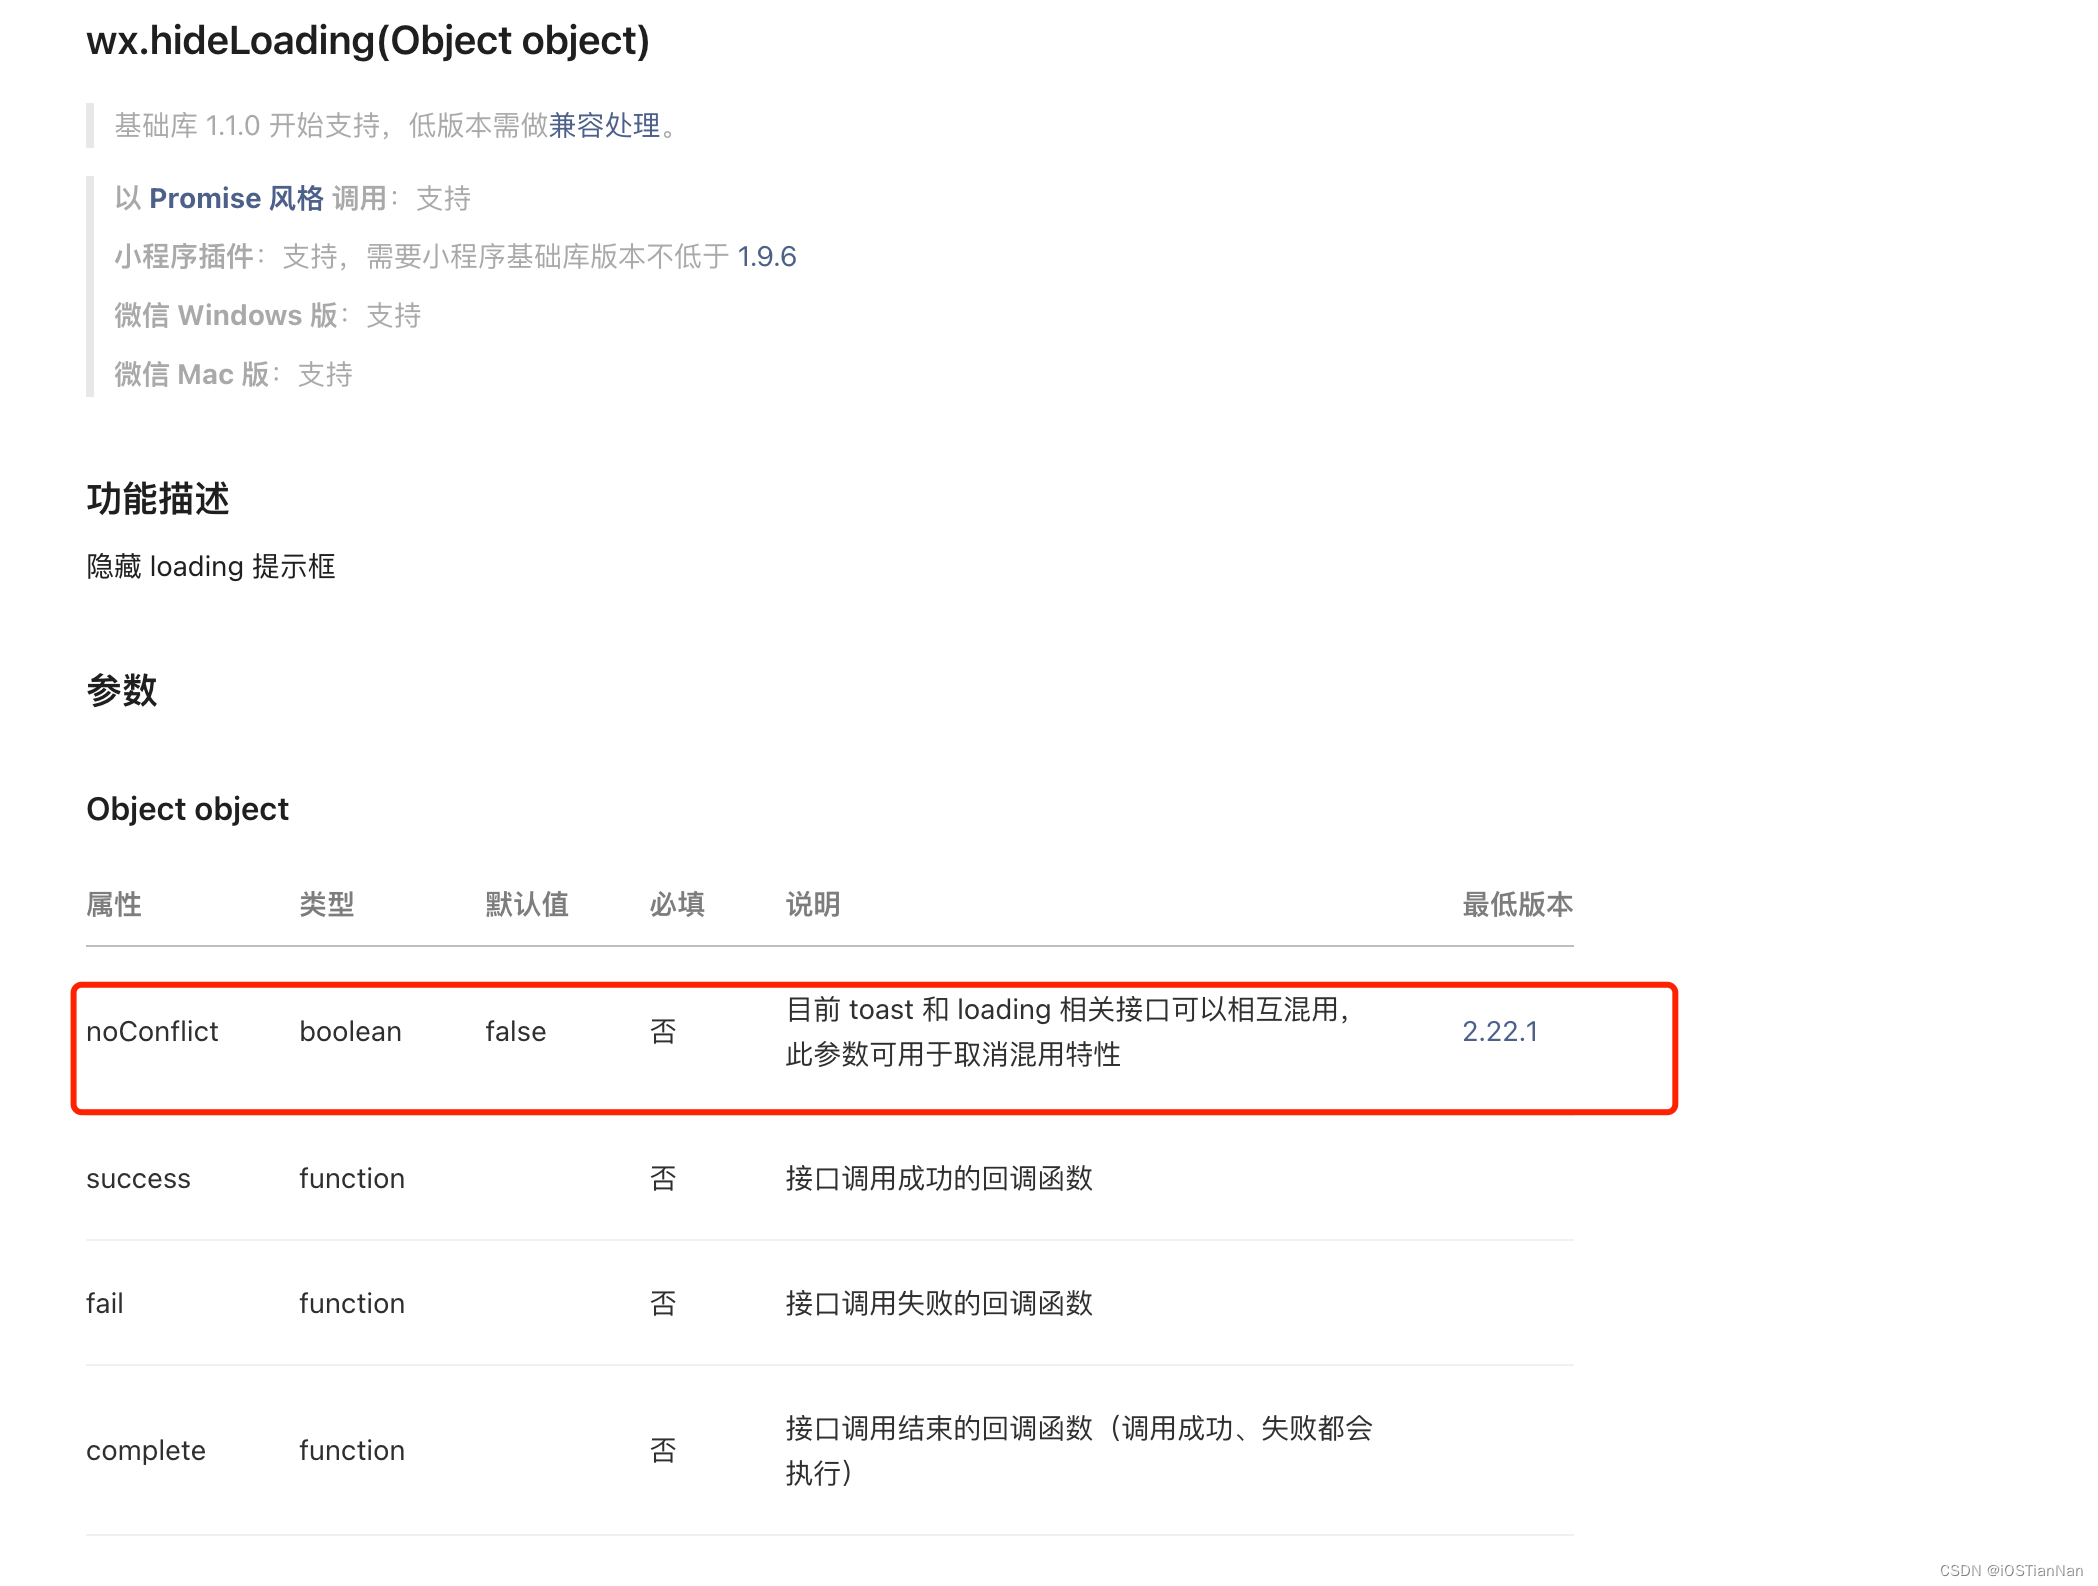Screen dimensions: 2098x1586
Task: Select the success property cell
Action: (x=138, y=1178)
